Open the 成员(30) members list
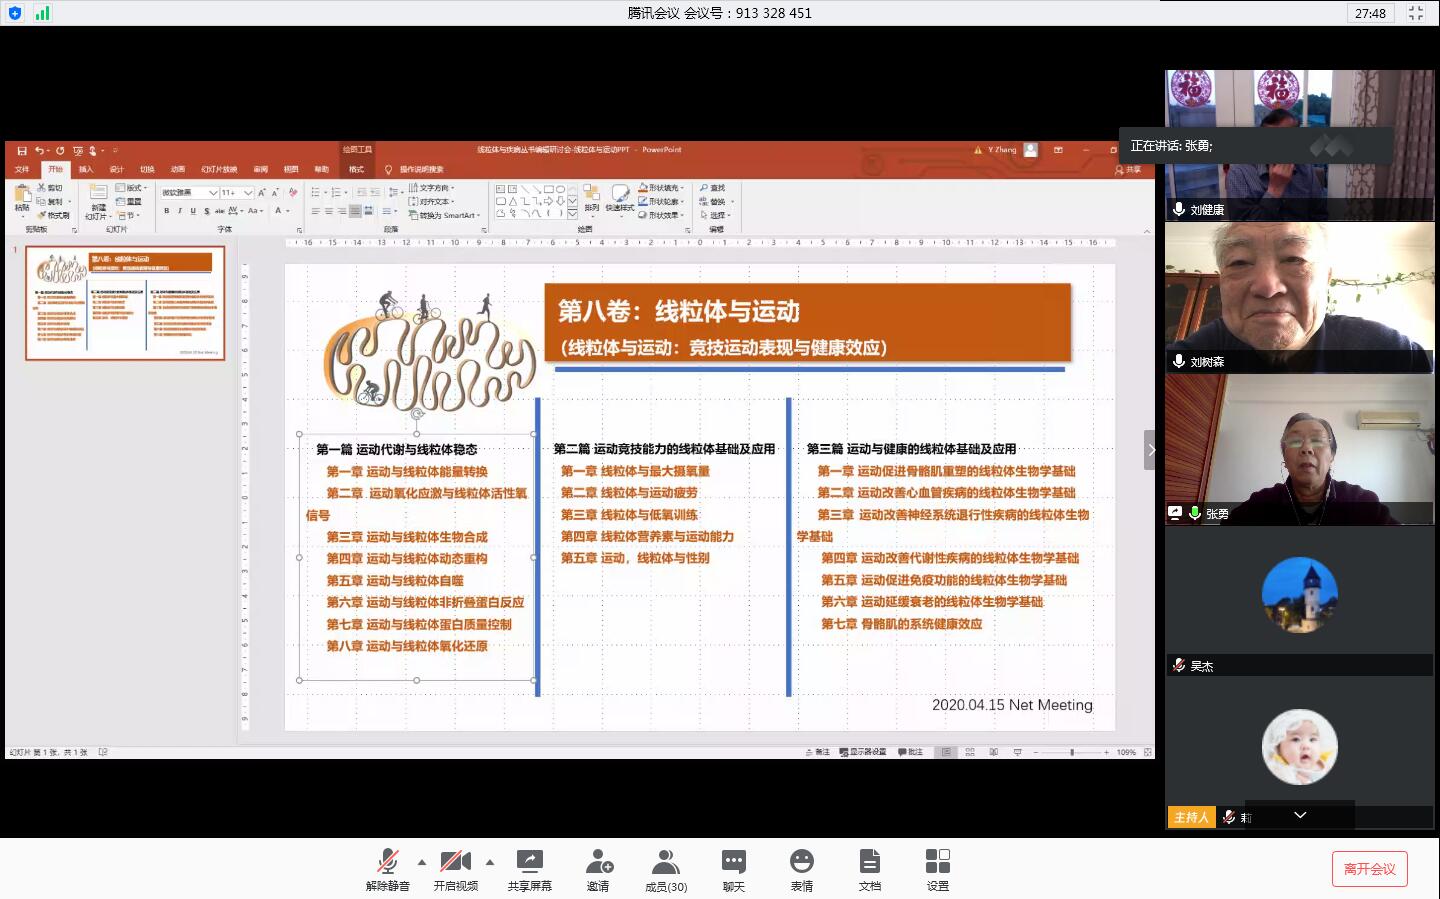 click(x=665, y=868)
